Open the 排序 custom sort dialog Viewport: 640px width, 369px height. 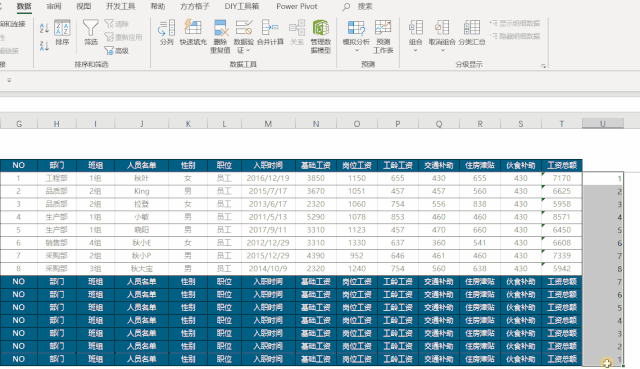point(62,33)
